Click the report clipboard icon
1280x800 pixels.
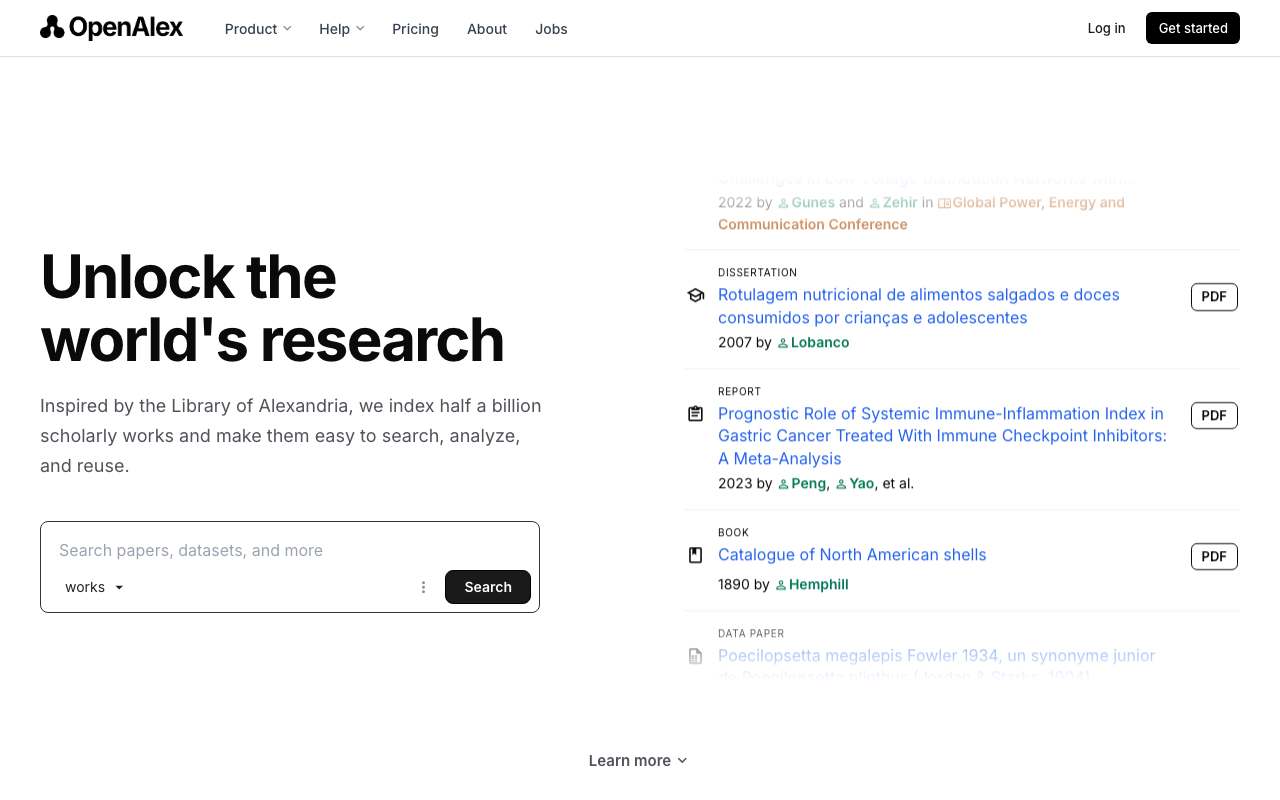(x=696, y=414)
